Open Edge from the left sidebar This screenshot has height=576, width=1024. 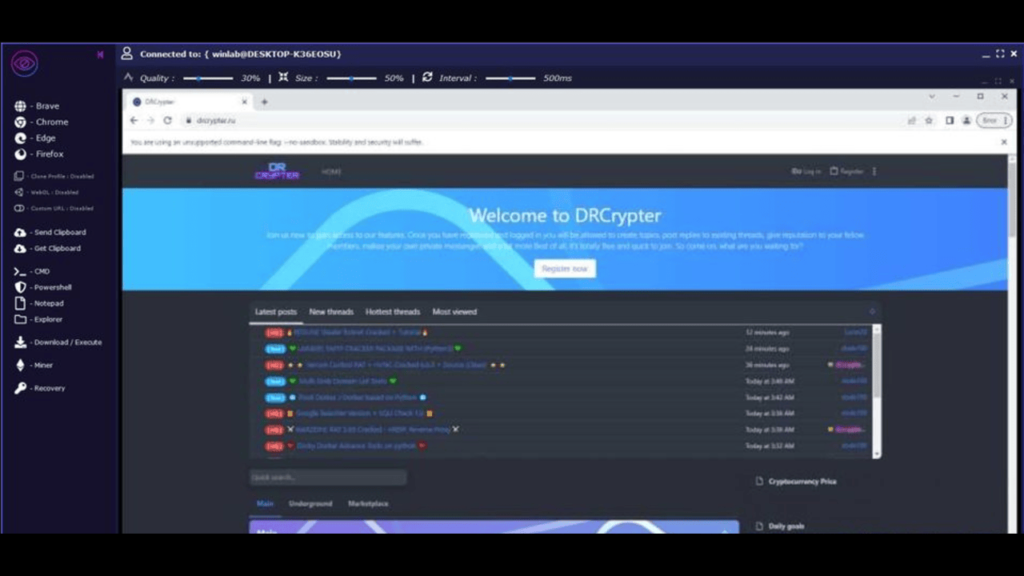coord(36,138)
